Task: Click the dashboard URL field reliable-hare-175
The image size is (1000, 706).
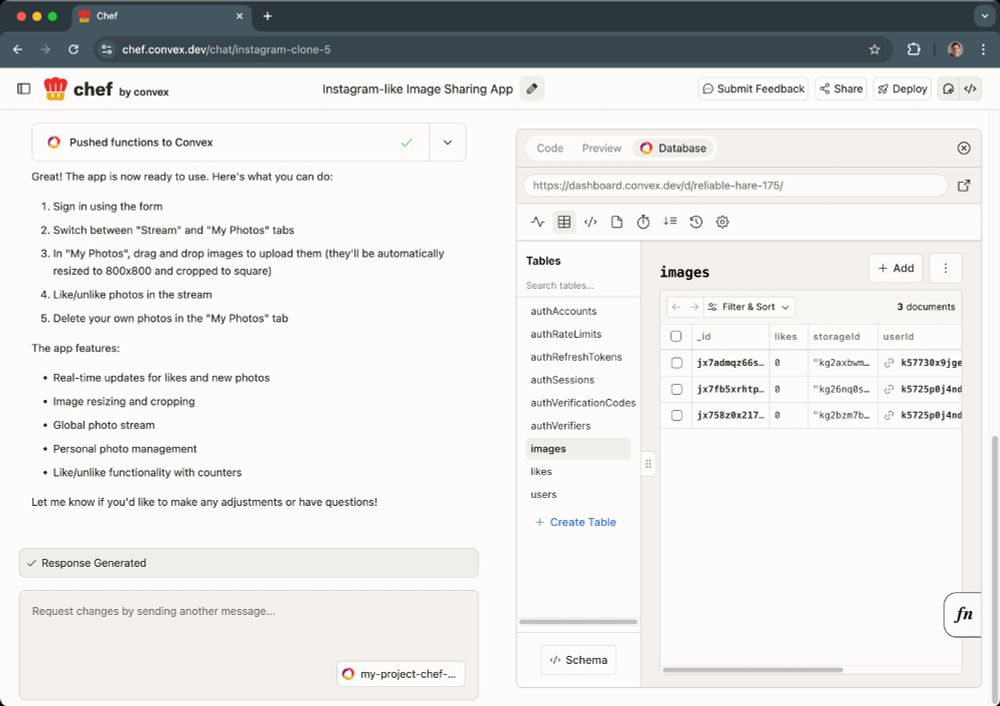Action: [735, 186]
